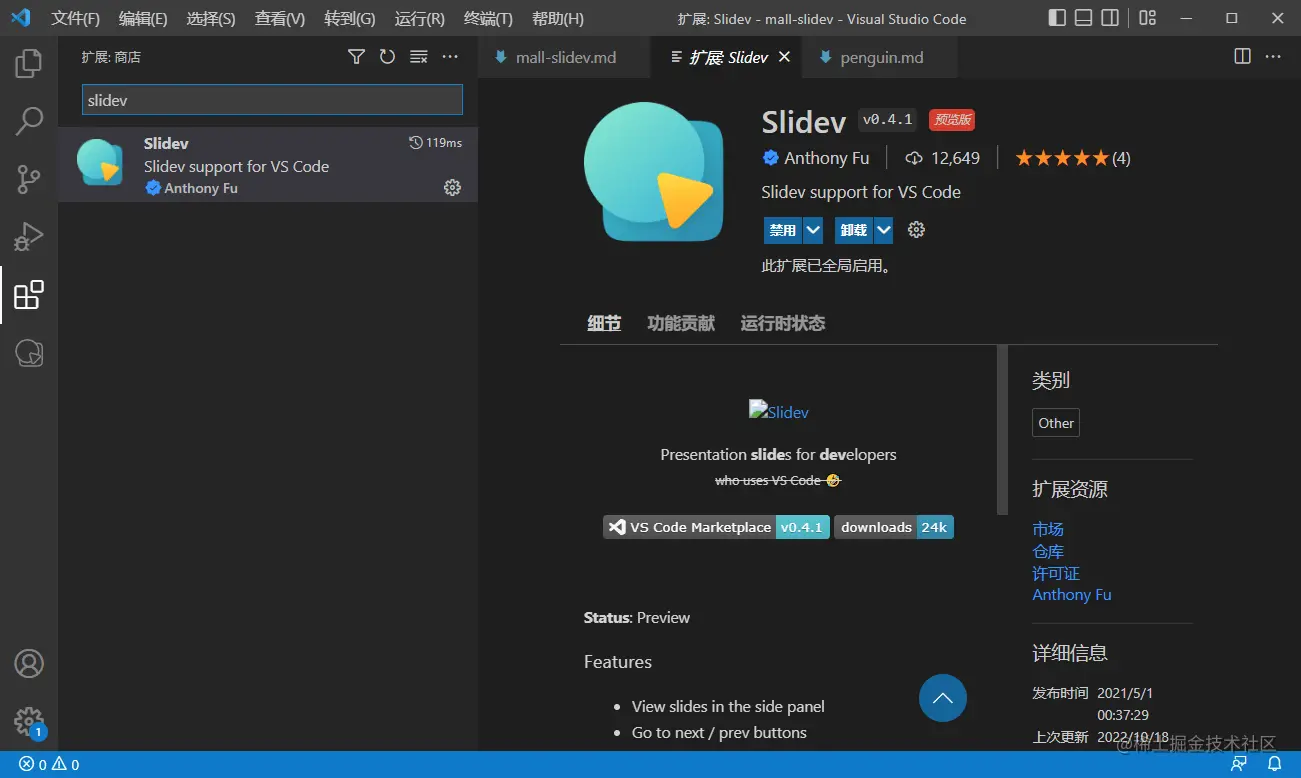Click the 12,649 install count

tap(943, 158)
